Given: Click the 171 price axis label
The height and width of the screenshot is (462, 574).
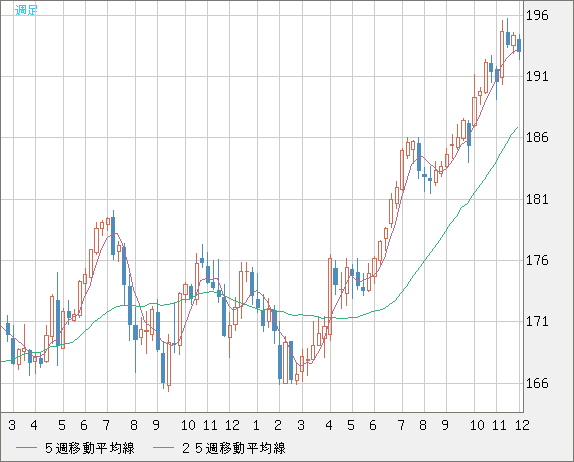Looking at the screenshot, I should click(x=537, y=322).
